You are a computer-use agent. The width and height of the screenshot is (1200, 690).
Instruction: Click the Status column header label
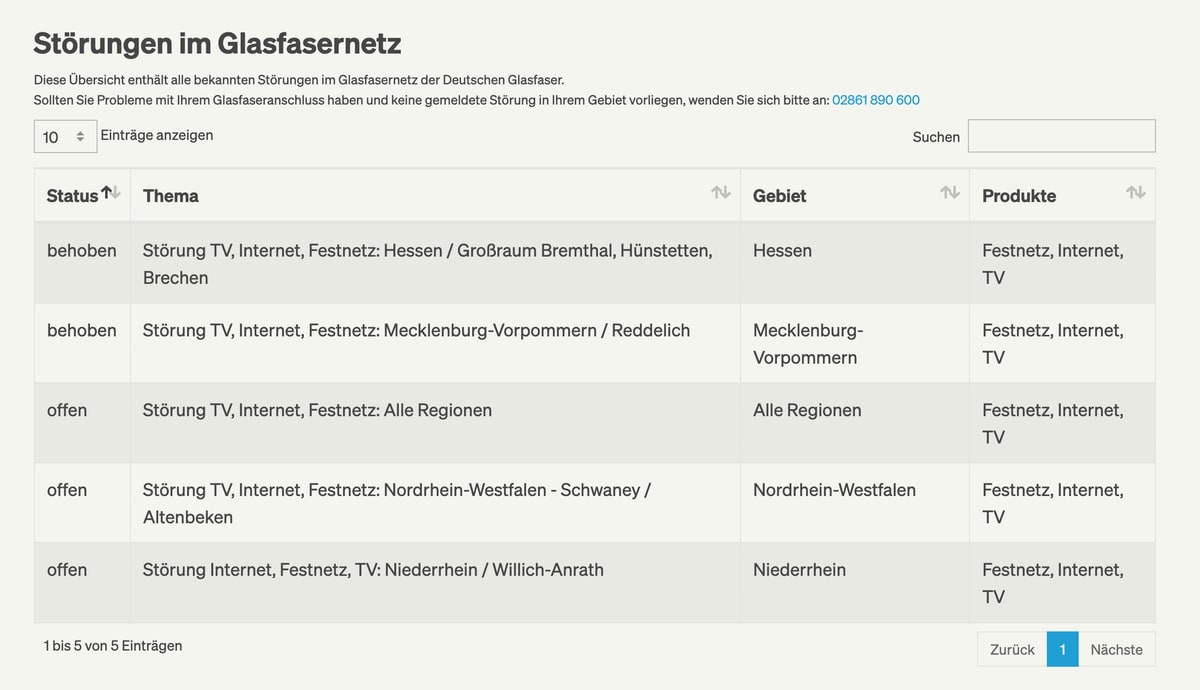point(72,196)
